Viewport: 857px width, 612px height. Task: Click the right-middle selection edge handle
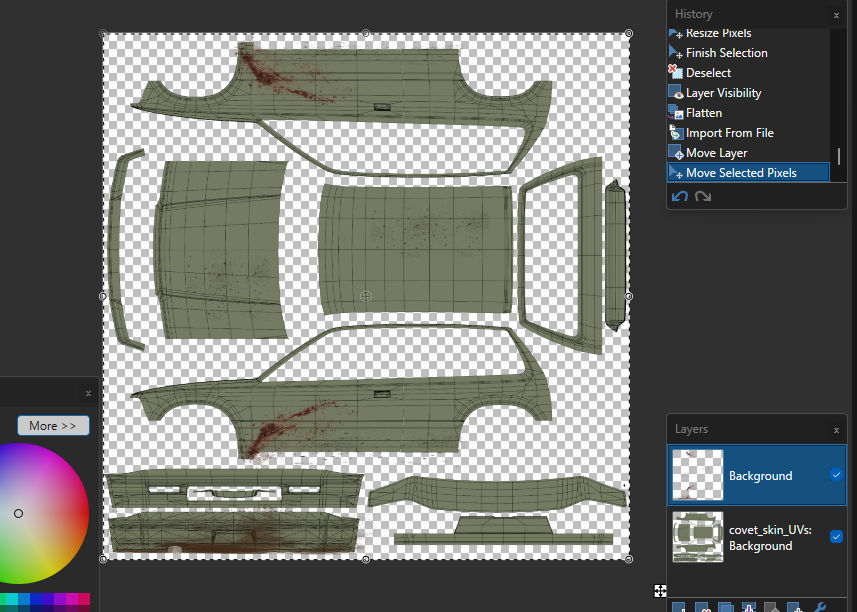coord(629,296)
